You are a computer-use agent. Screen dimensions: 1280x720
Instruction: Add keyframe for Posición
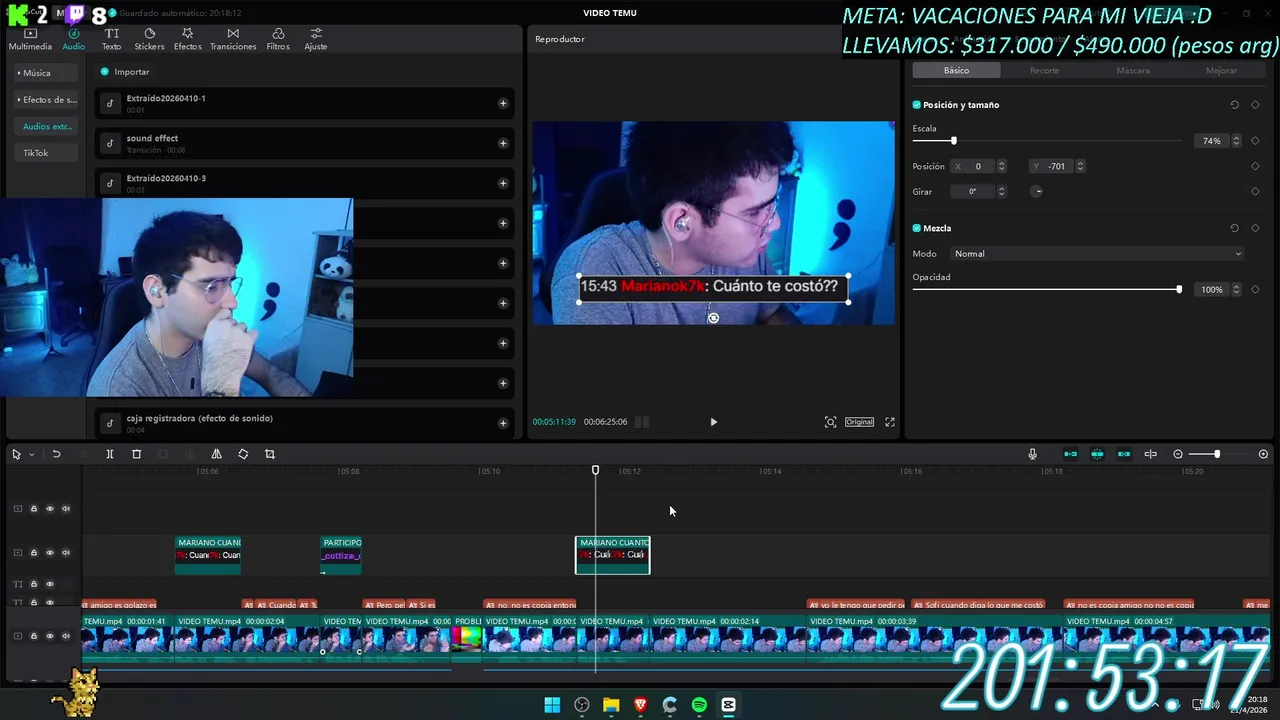(x=1255, y=166)
